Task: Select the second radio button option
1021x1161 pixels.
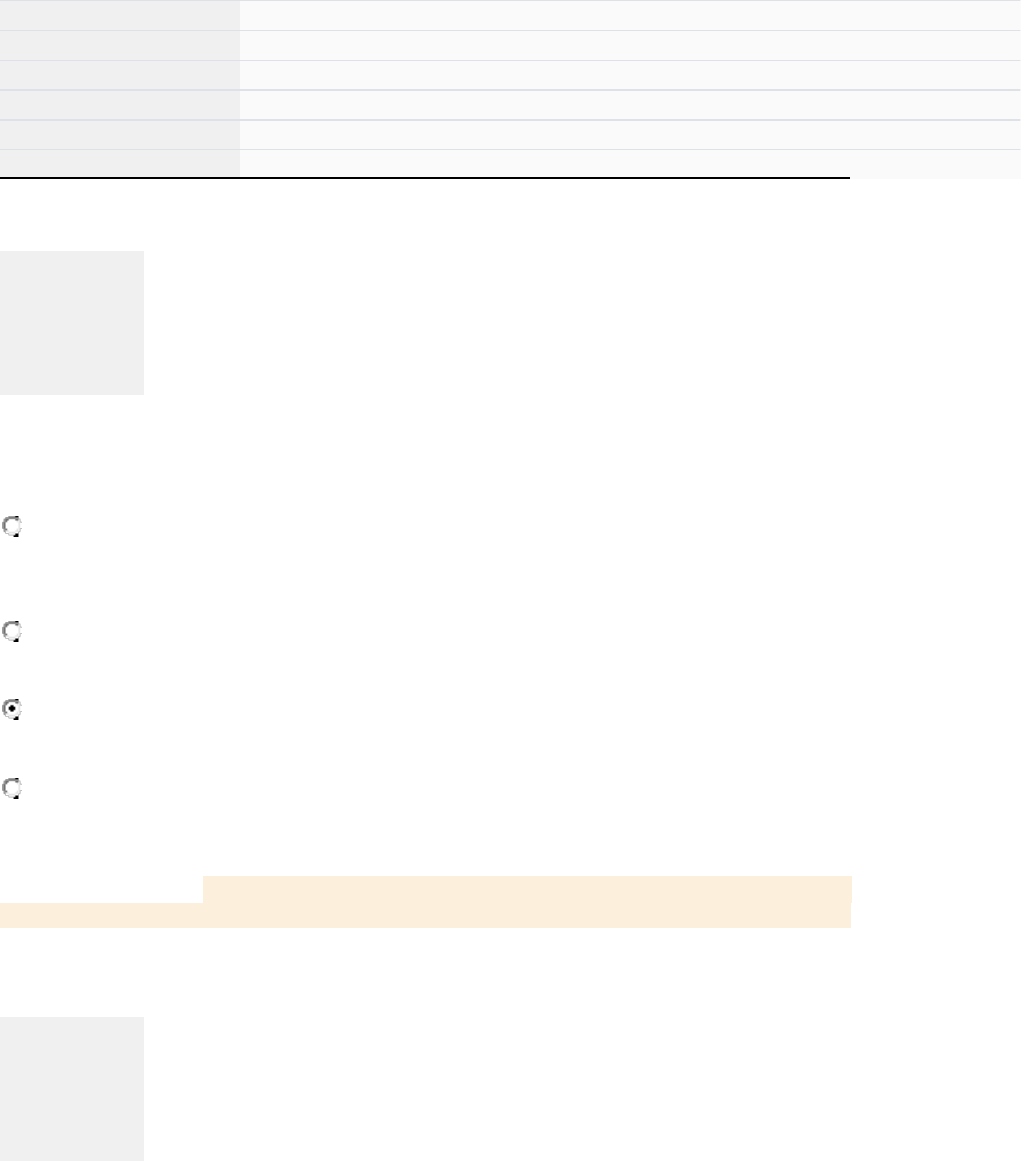Action: tap(12, 632)
